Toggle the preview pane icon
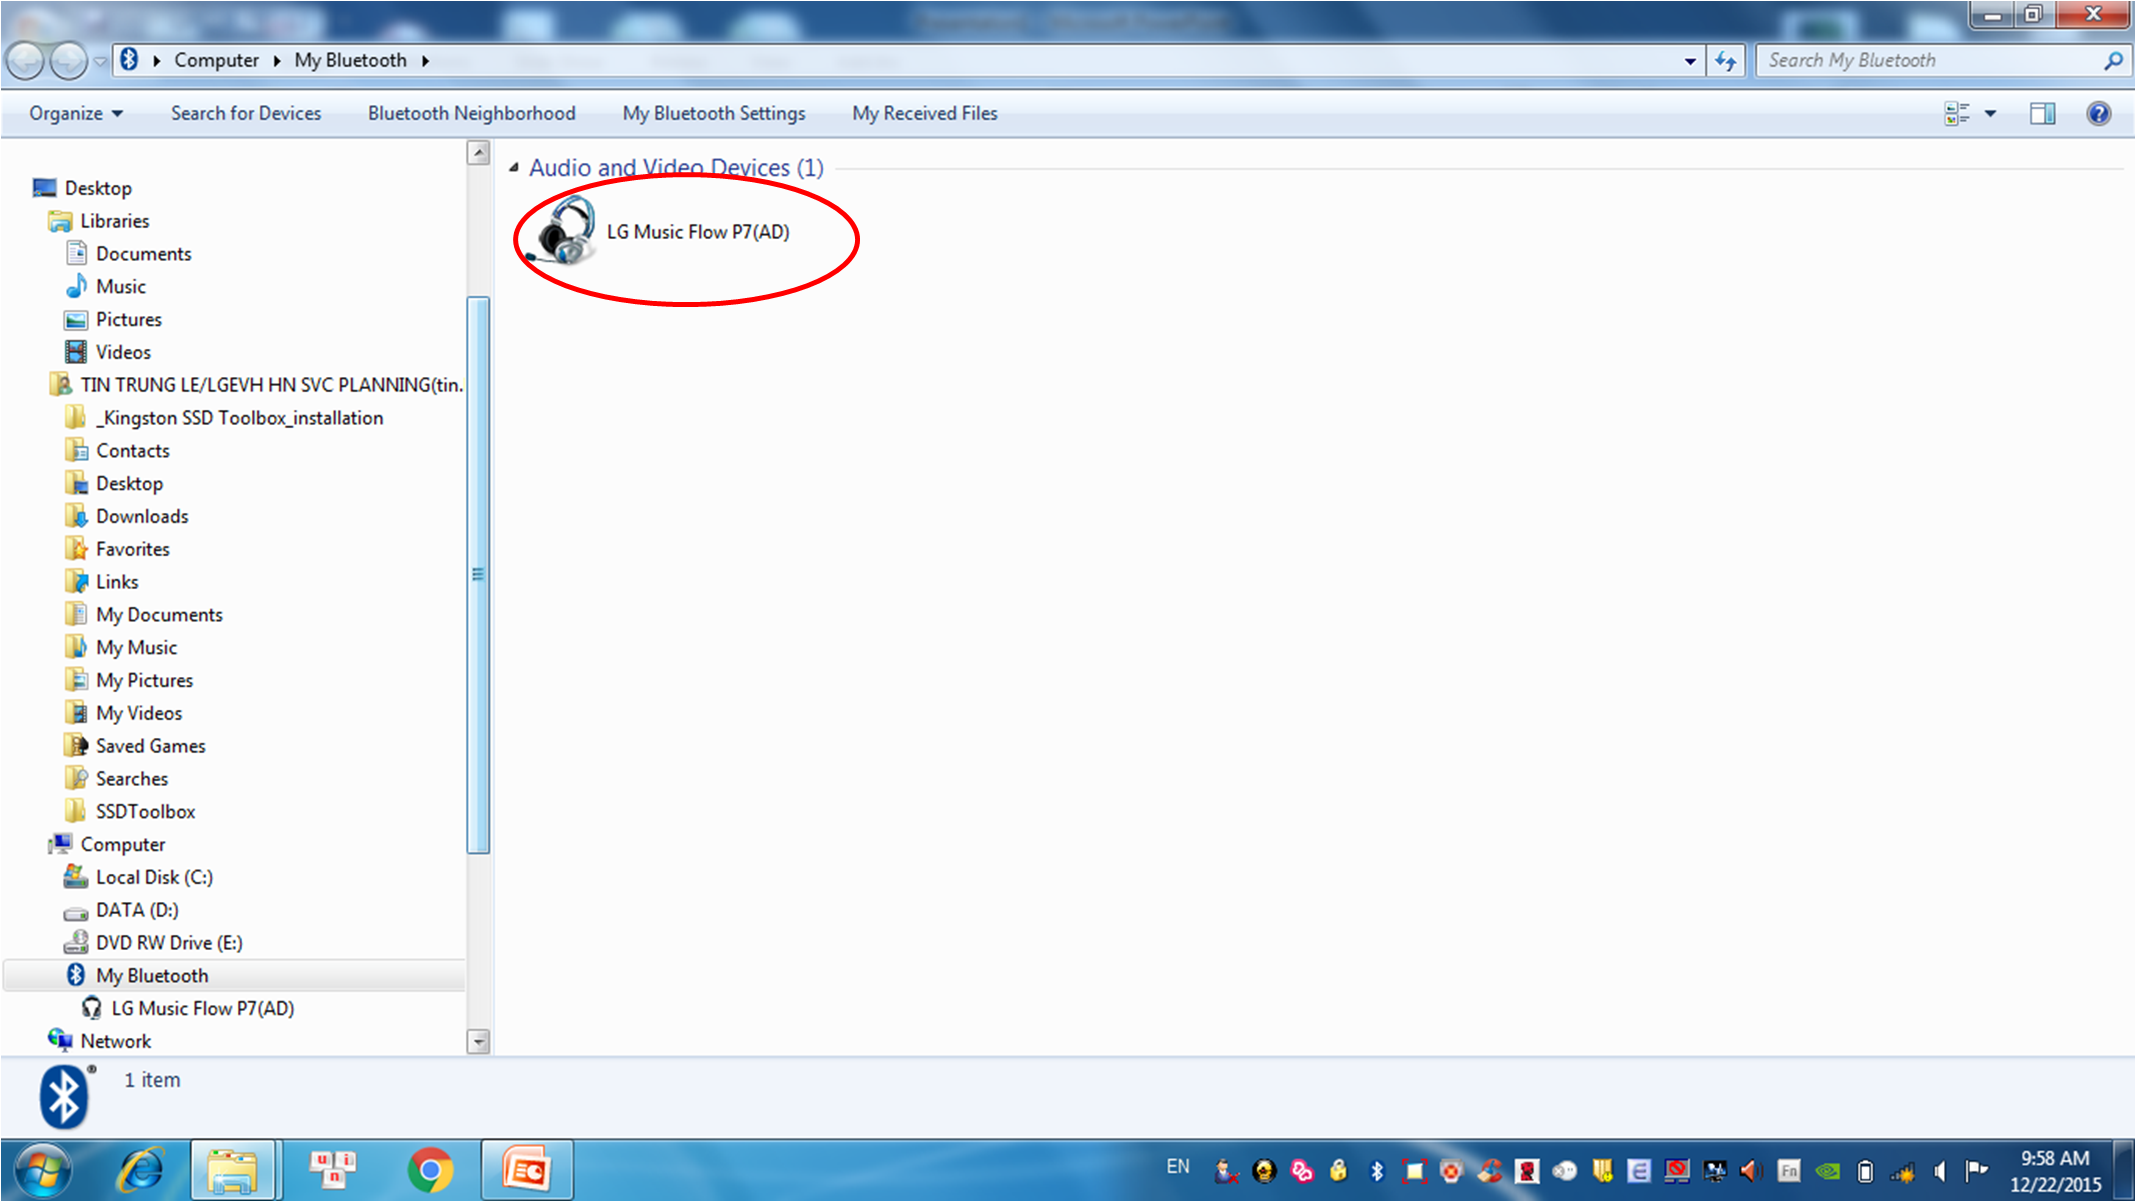This screenshot has width=2136, height=1202. 2042,113
